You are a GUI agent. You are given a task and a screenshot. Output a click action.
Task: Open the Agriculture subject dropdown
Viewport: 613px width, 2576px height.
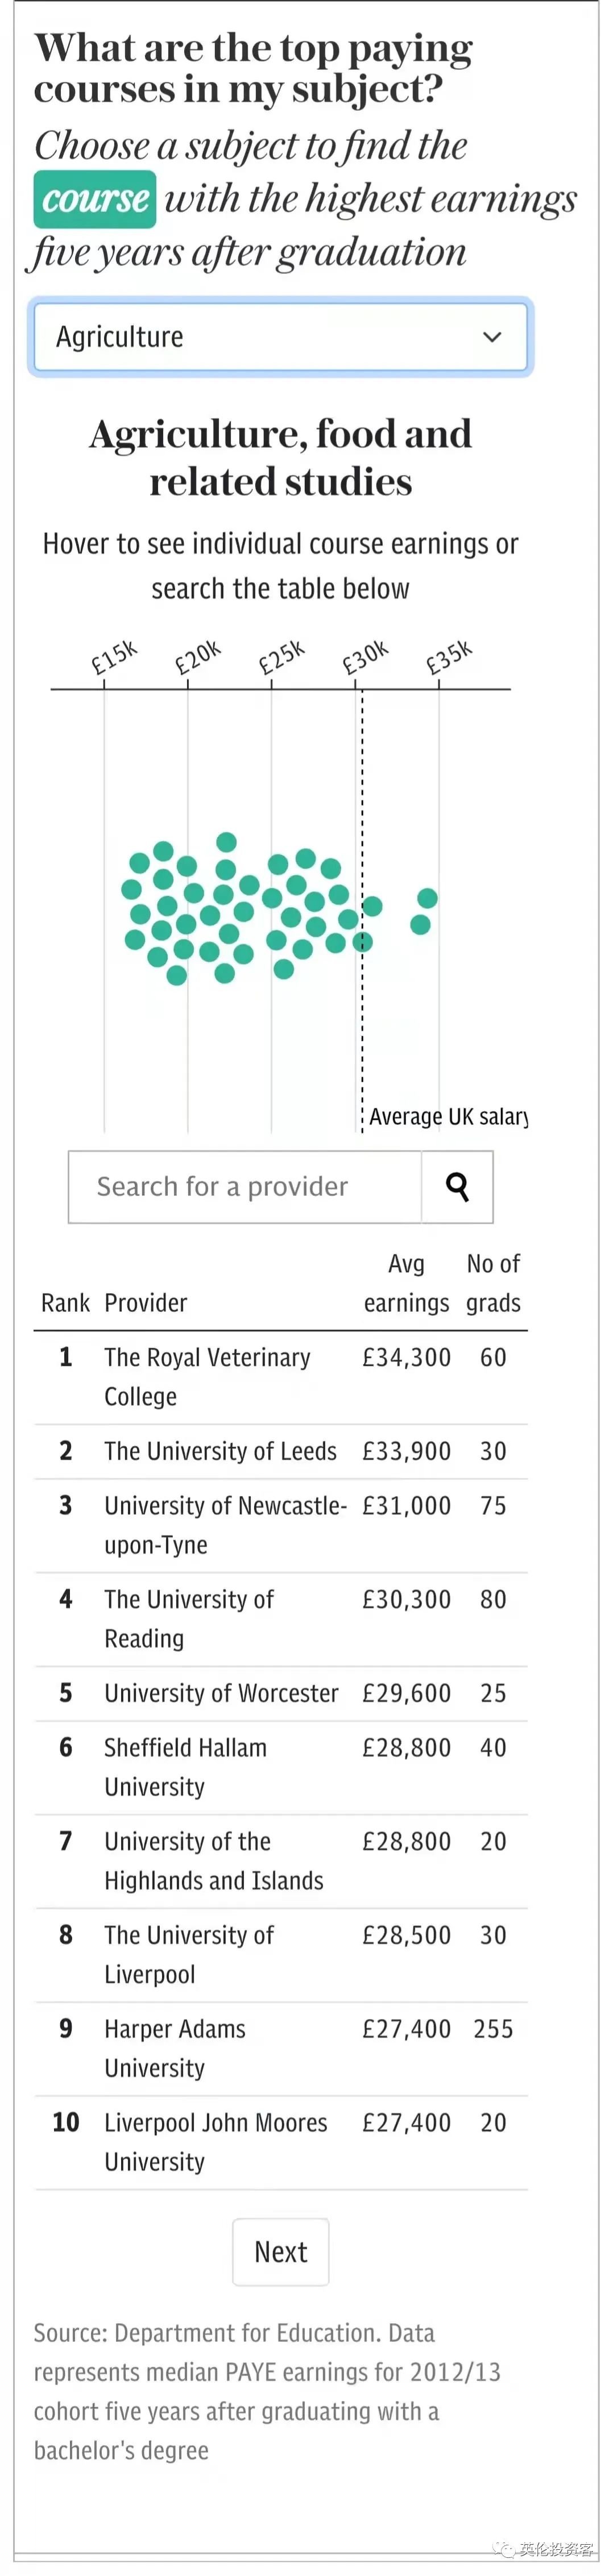(x=279, y=337)
